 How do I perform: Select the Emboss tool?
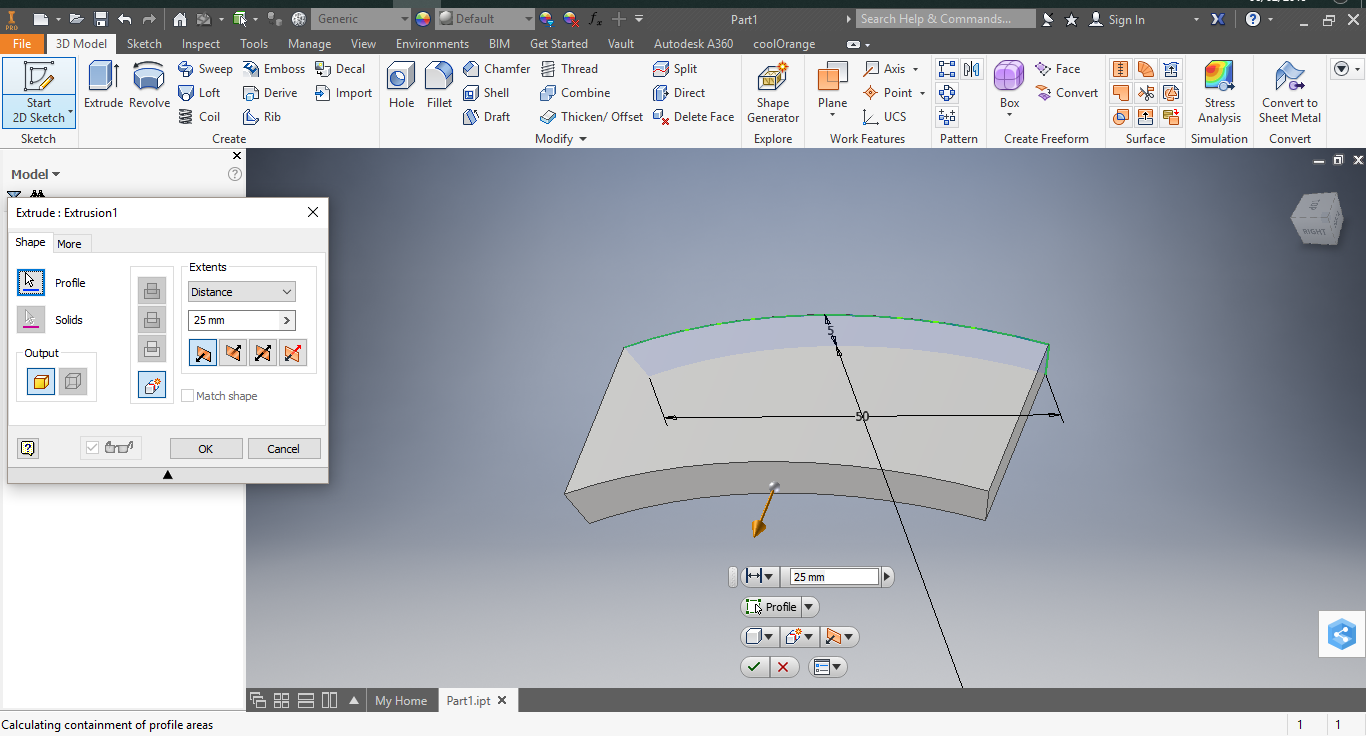273,69
